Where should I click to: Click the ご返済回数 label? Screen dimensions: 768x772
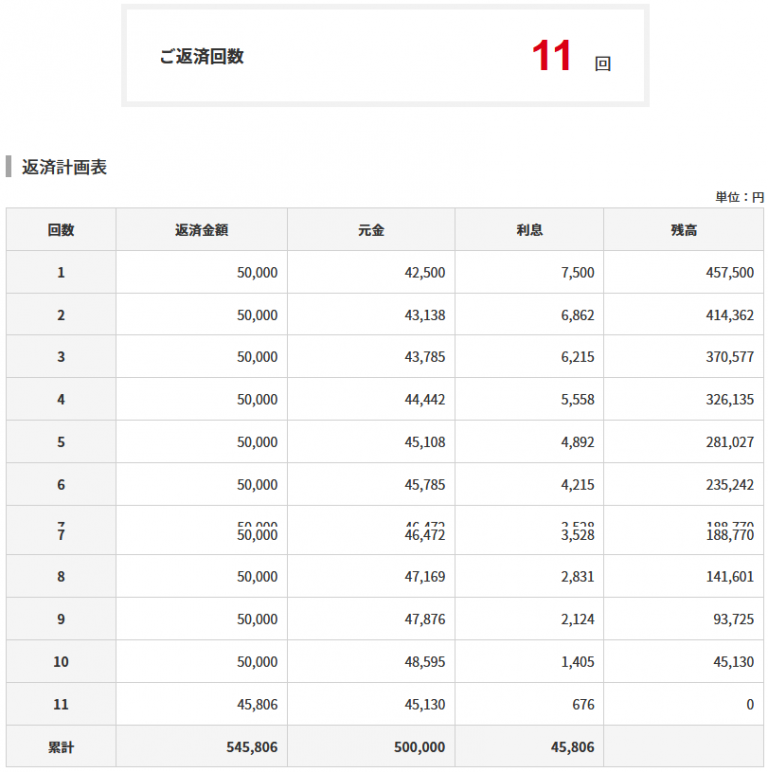point(202,57)
